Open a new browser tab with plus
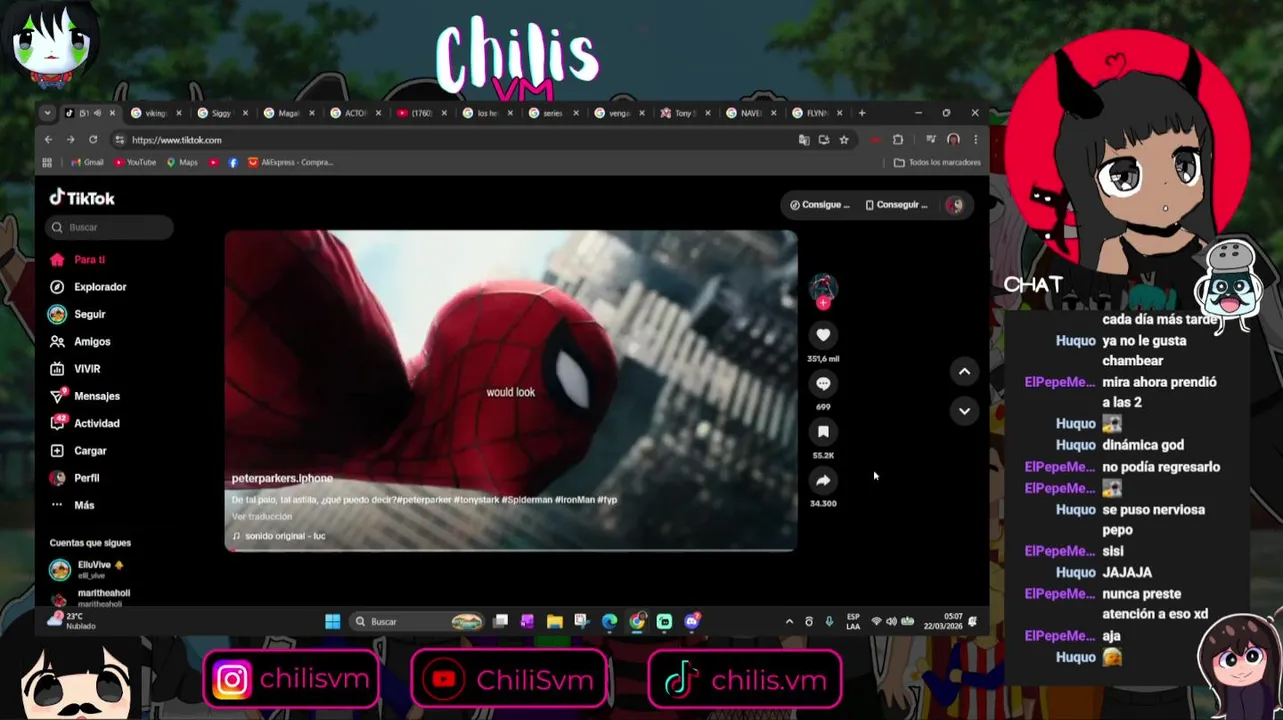1283x720 pixels. pos(862,113)
